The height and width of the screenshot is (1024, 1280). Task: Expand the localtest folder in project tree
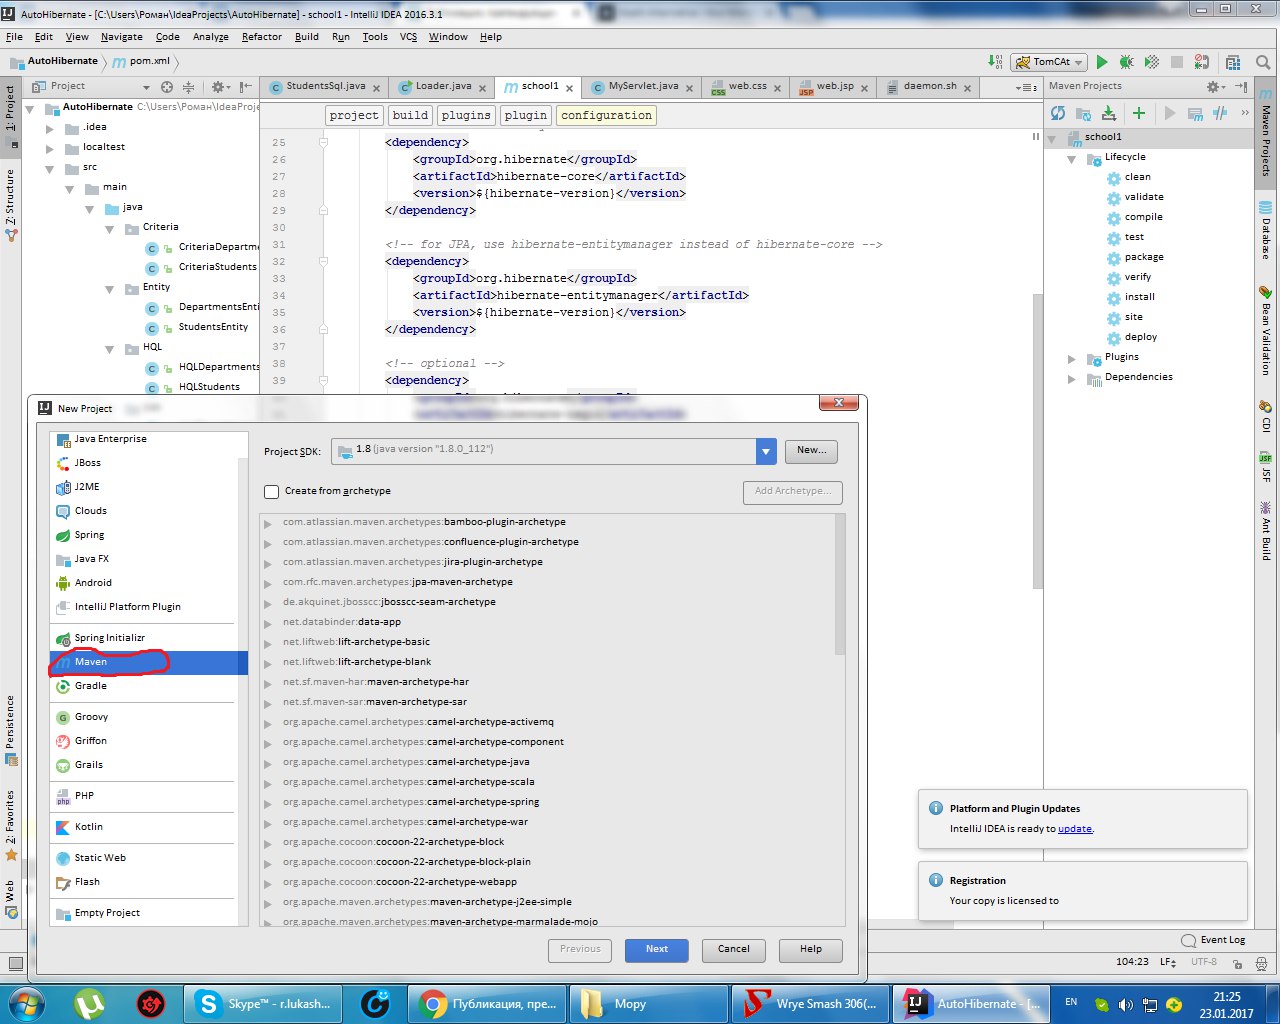[50, 148]
